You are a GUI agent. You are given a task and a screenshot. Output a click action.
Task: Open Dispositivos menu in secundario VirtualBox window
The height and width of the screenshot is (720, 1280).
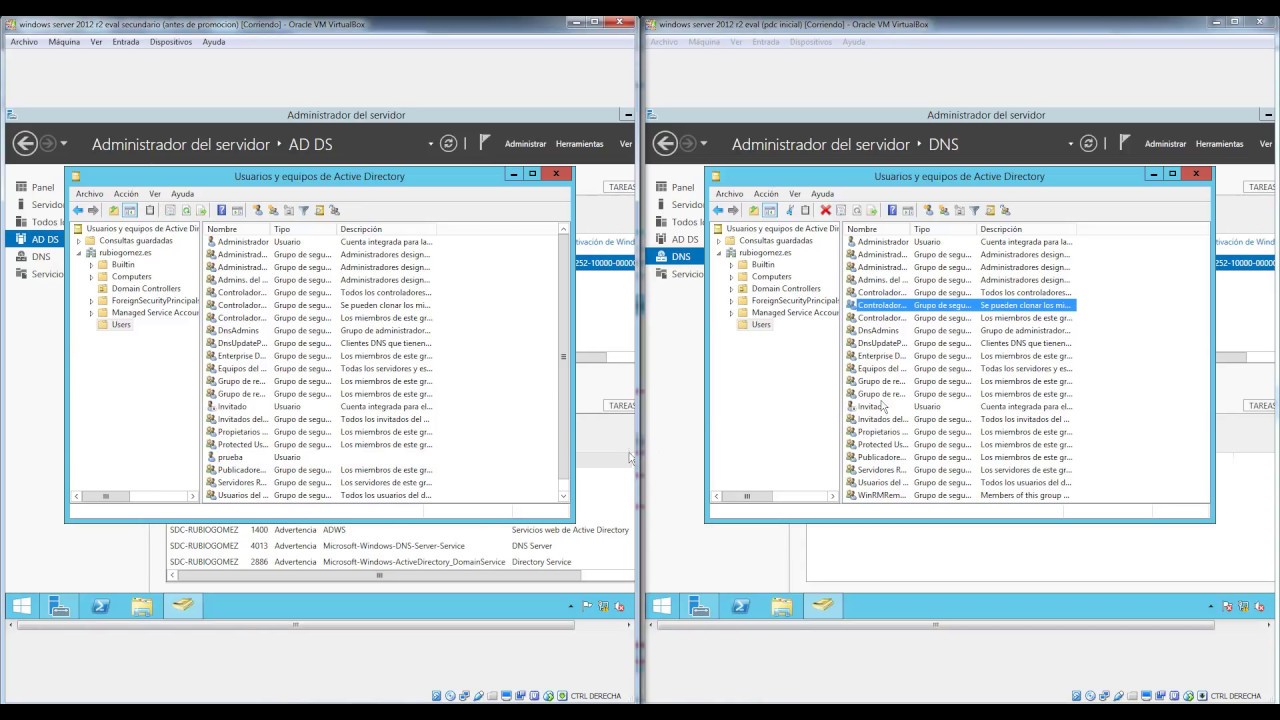tap(171, 42)
